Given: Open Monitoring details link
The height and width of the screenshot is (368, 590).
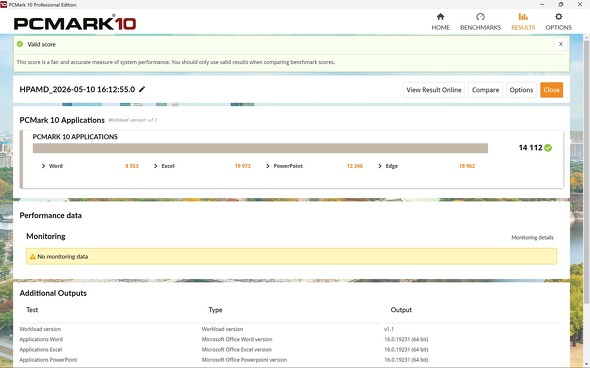Looking at the screenshot, I should point(532,237).
